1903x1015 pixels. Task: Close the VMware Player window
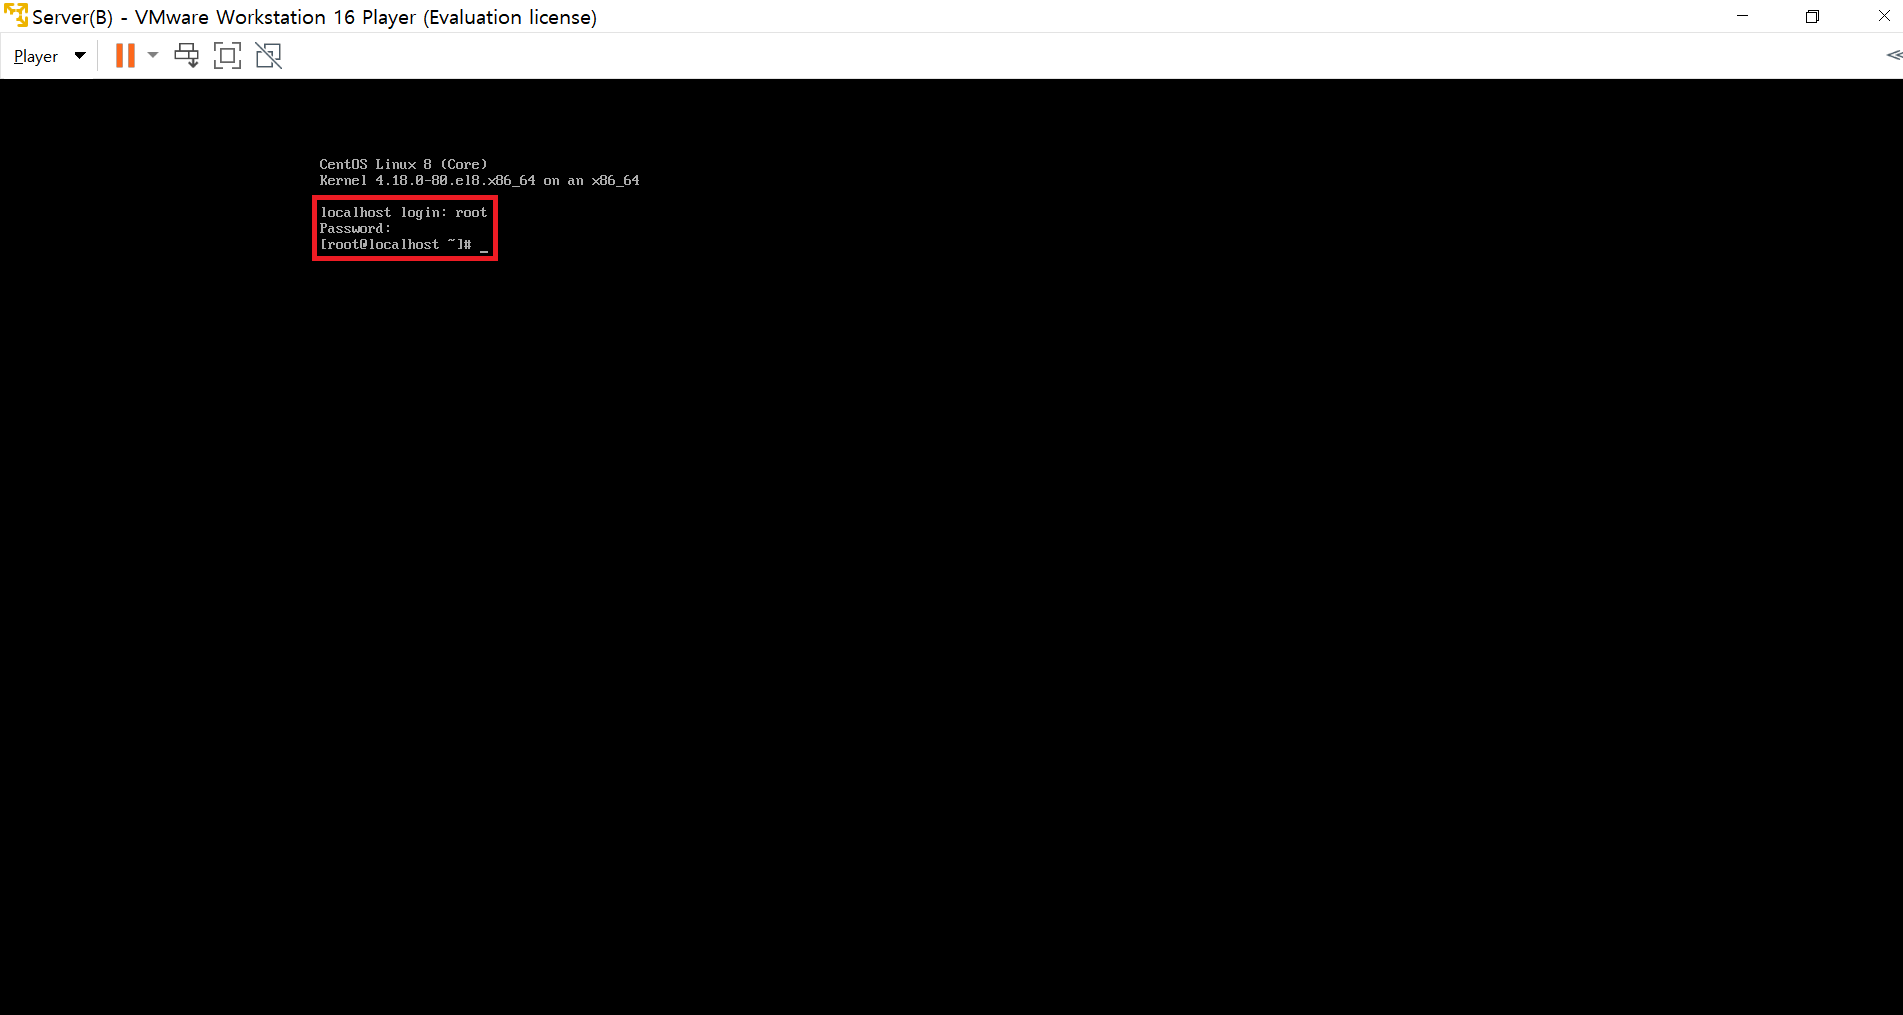coord(1883,16)
